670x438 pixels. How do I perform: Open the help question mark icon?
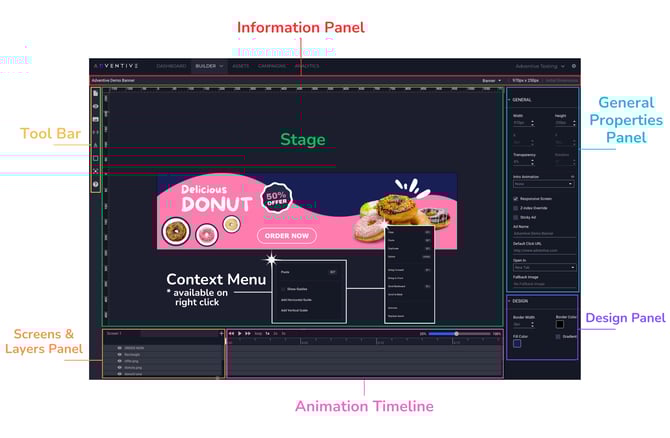point(95,185)
